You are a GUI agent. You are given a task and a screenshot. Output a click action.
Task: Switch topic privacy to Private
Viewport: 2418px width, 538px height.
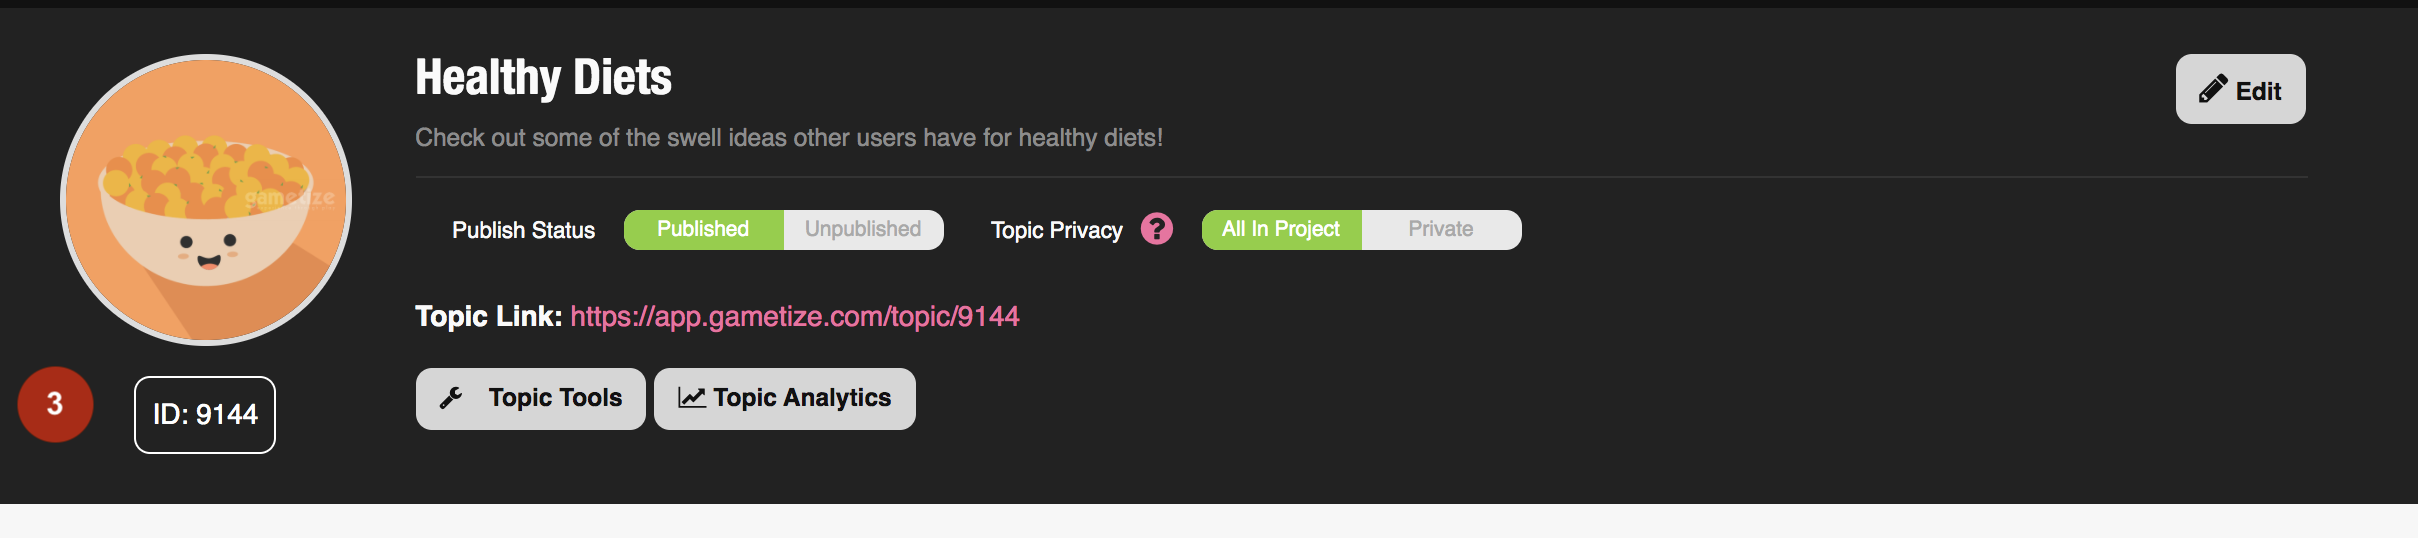pos(1441,229)
